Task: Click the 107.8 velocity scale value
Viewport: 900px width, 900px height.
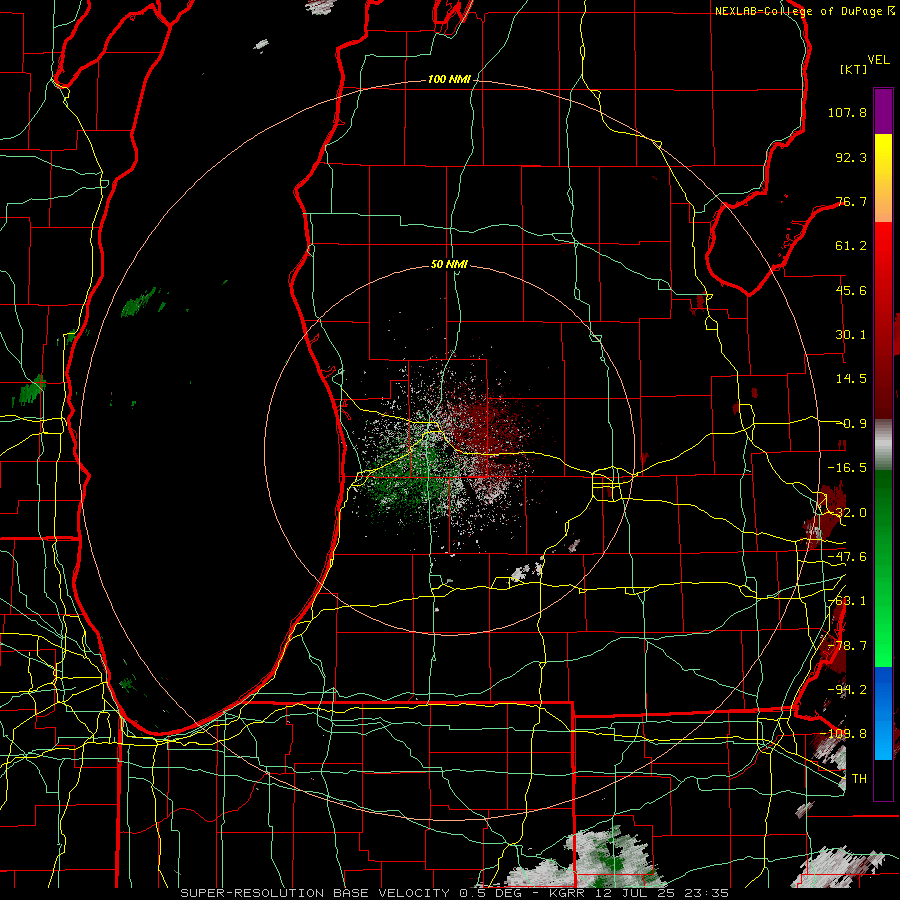Action: (847, 112)
